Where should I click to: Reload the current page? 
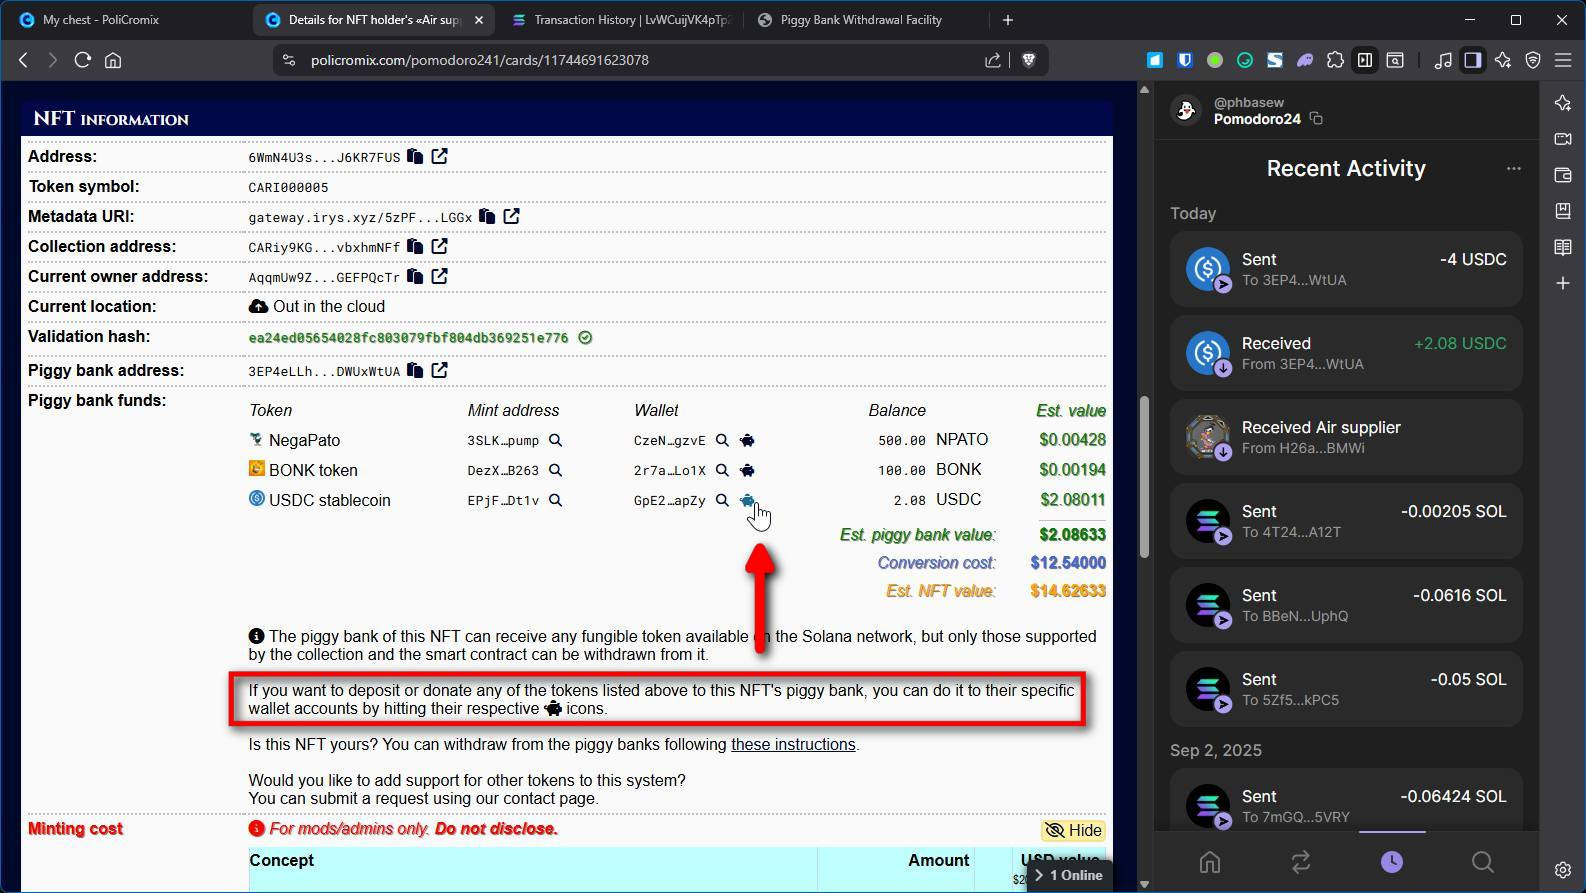[x=83, y=60]
